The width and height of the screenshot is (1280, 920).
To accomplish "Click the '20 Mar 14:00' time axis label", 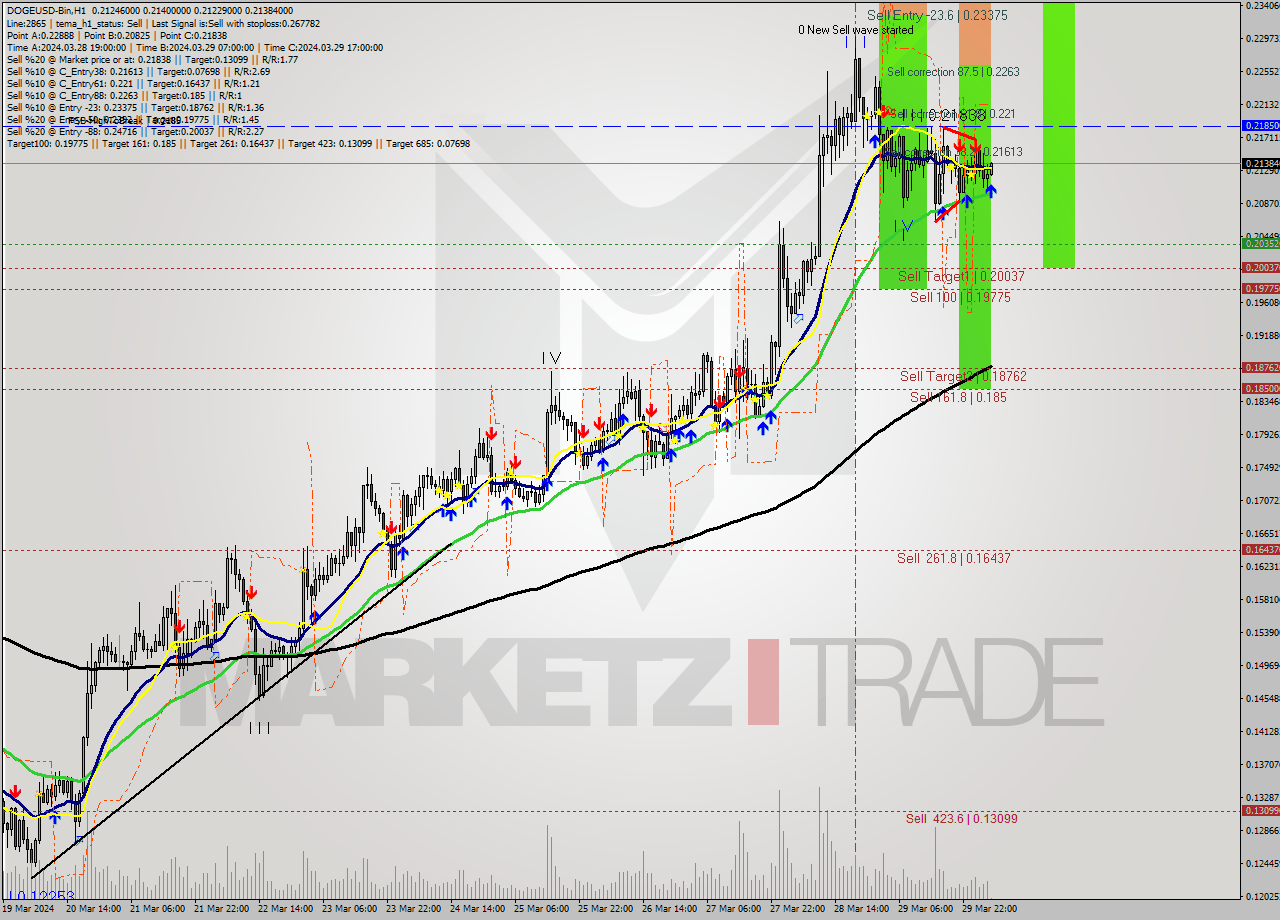I will click(x=95, y=909).
